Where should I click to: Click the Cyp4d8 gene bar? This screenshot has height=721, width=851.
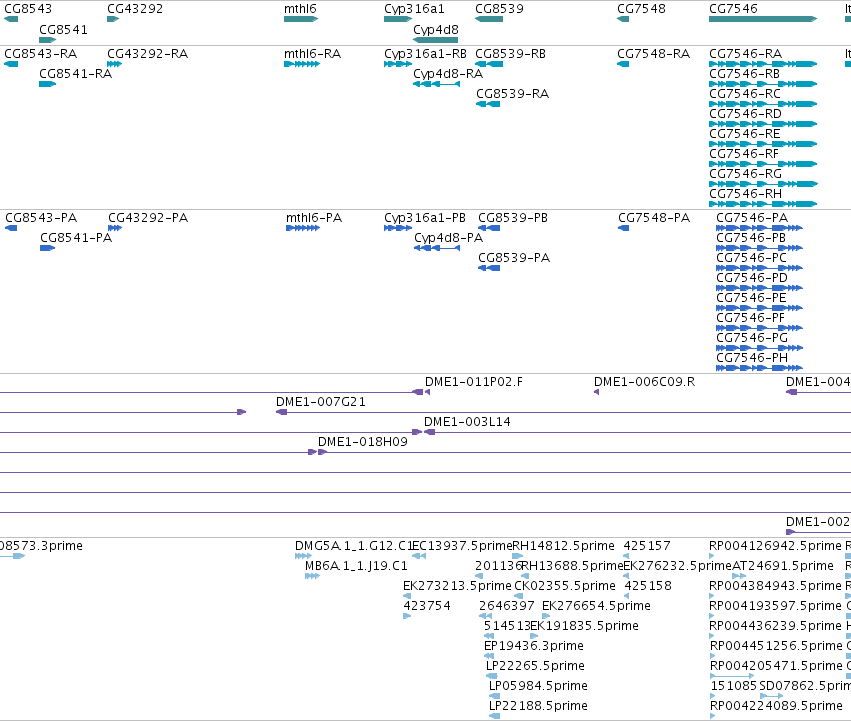pyautogui.click(x=435, y=40)
